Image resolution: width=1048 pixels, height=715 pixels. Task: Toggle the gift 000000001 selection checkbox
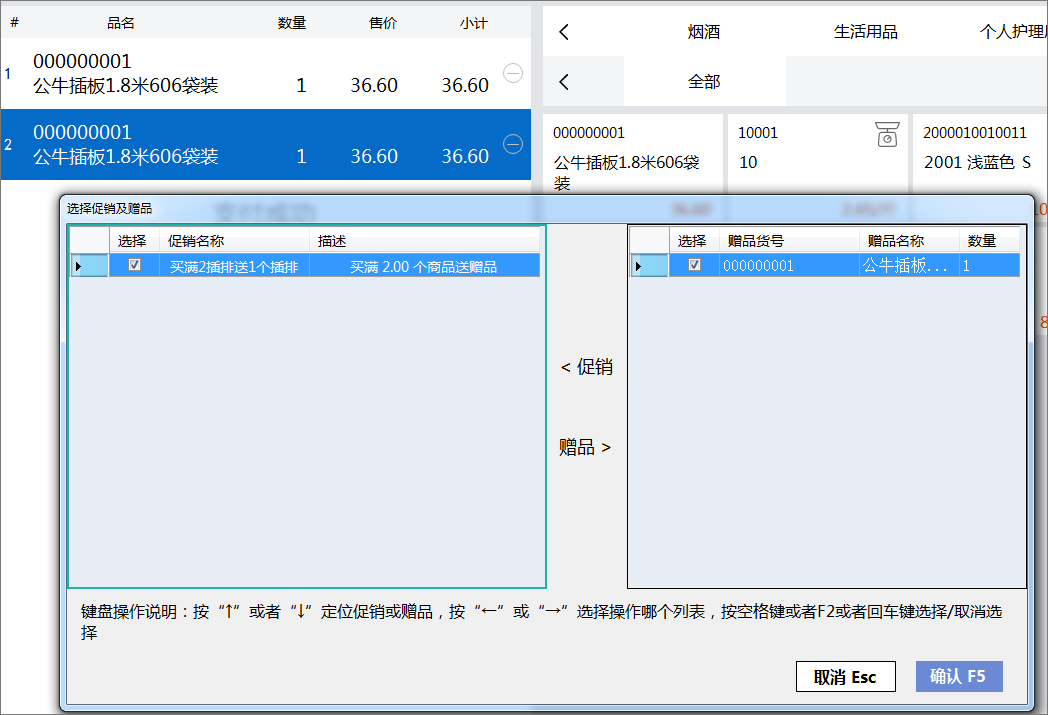point(694,265)
